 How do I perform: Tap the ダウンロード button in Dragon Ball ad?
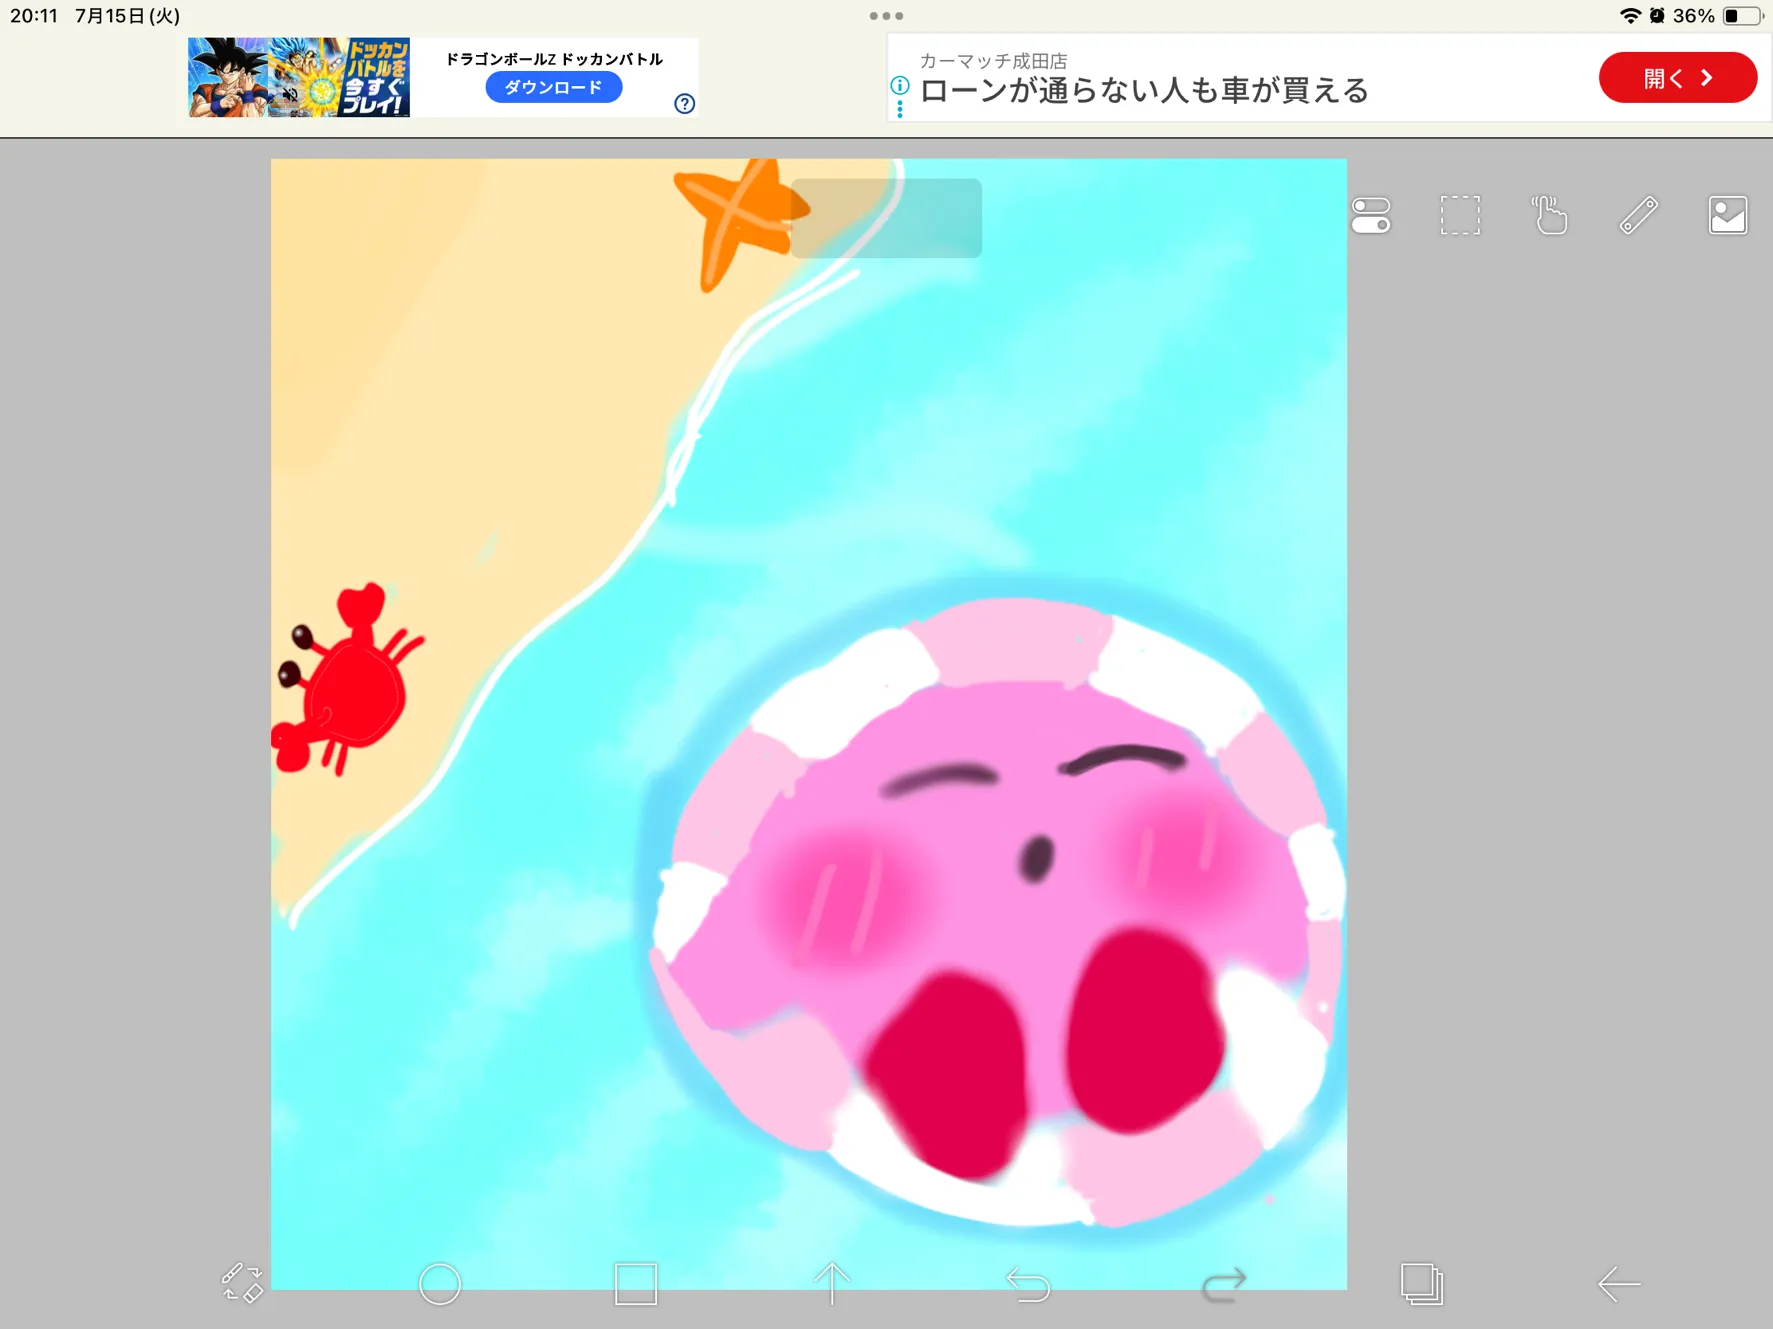pyautogui.click(x=553, y=87)
